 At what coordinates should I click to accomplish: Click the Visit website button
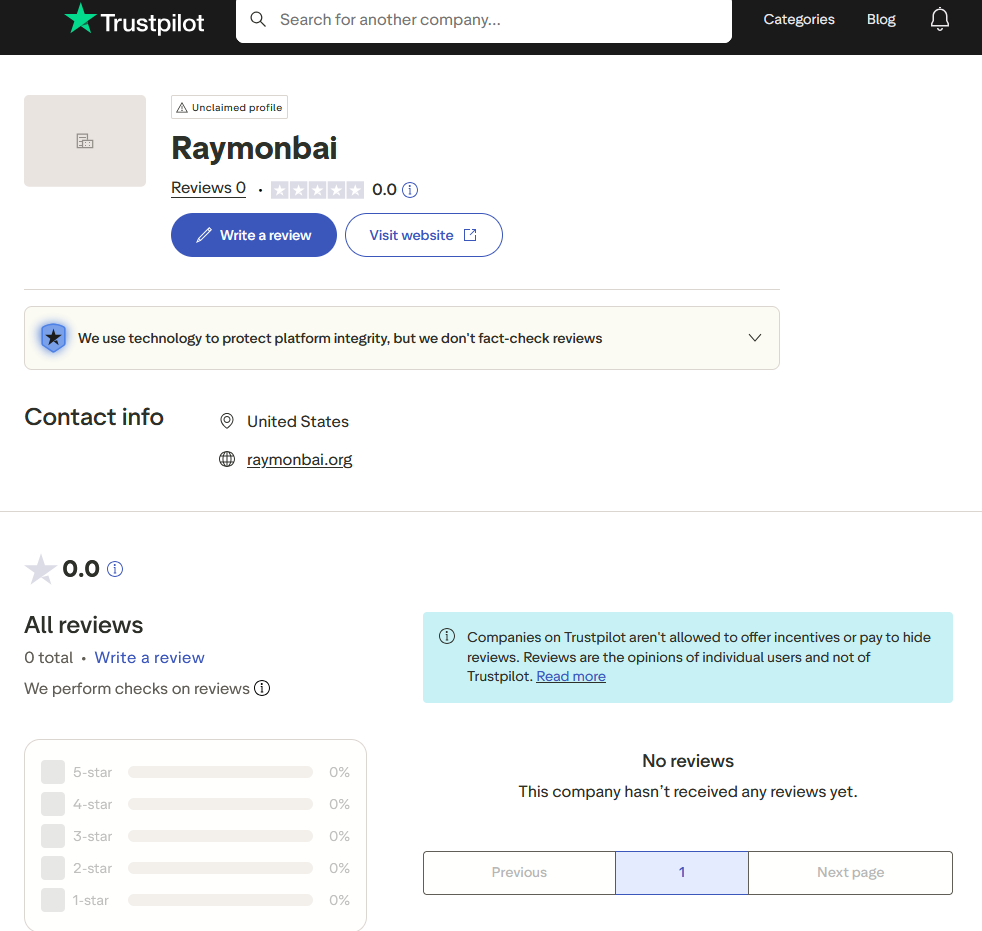[423, 235]
